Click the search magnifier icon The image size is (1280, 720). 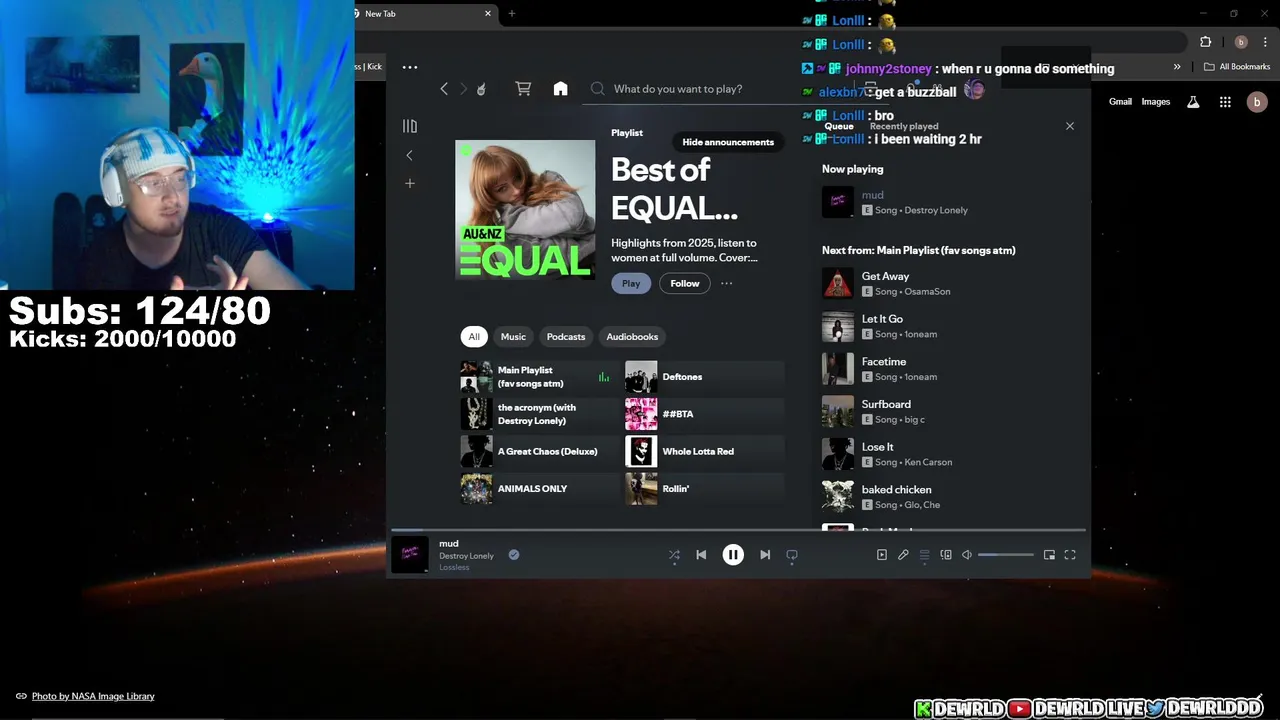click(x=598, y=89)
